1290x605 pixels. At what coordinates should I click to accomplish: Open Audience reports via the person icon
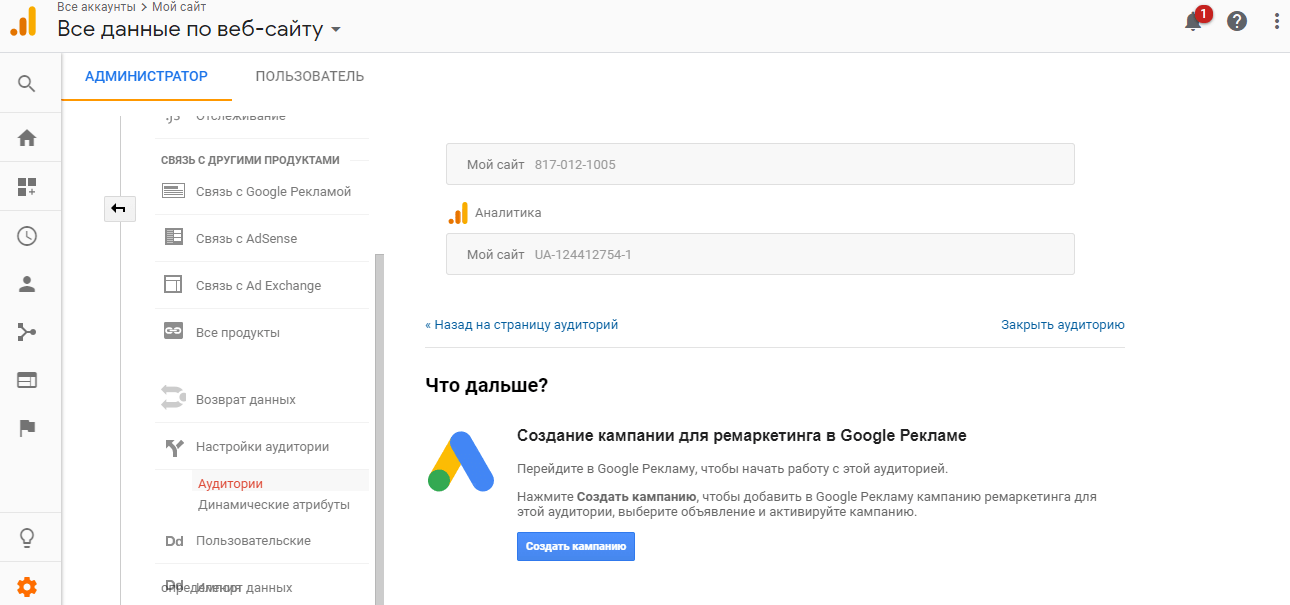pos(27,284)
